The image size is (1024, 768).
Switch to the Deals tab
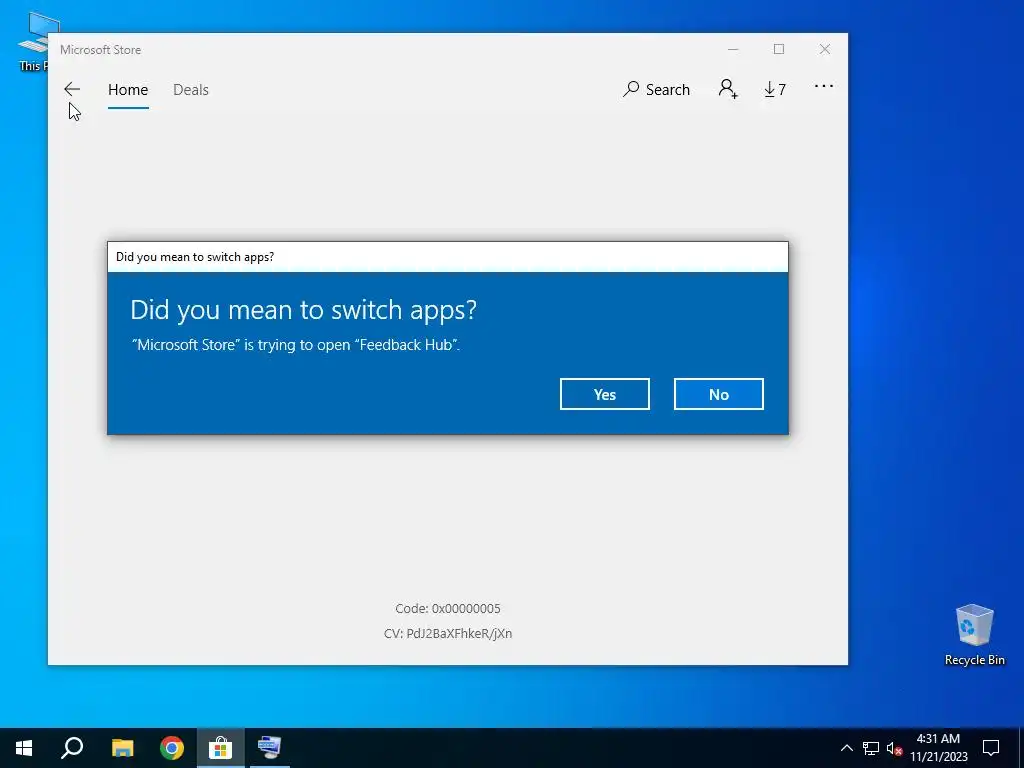point(191,89)
